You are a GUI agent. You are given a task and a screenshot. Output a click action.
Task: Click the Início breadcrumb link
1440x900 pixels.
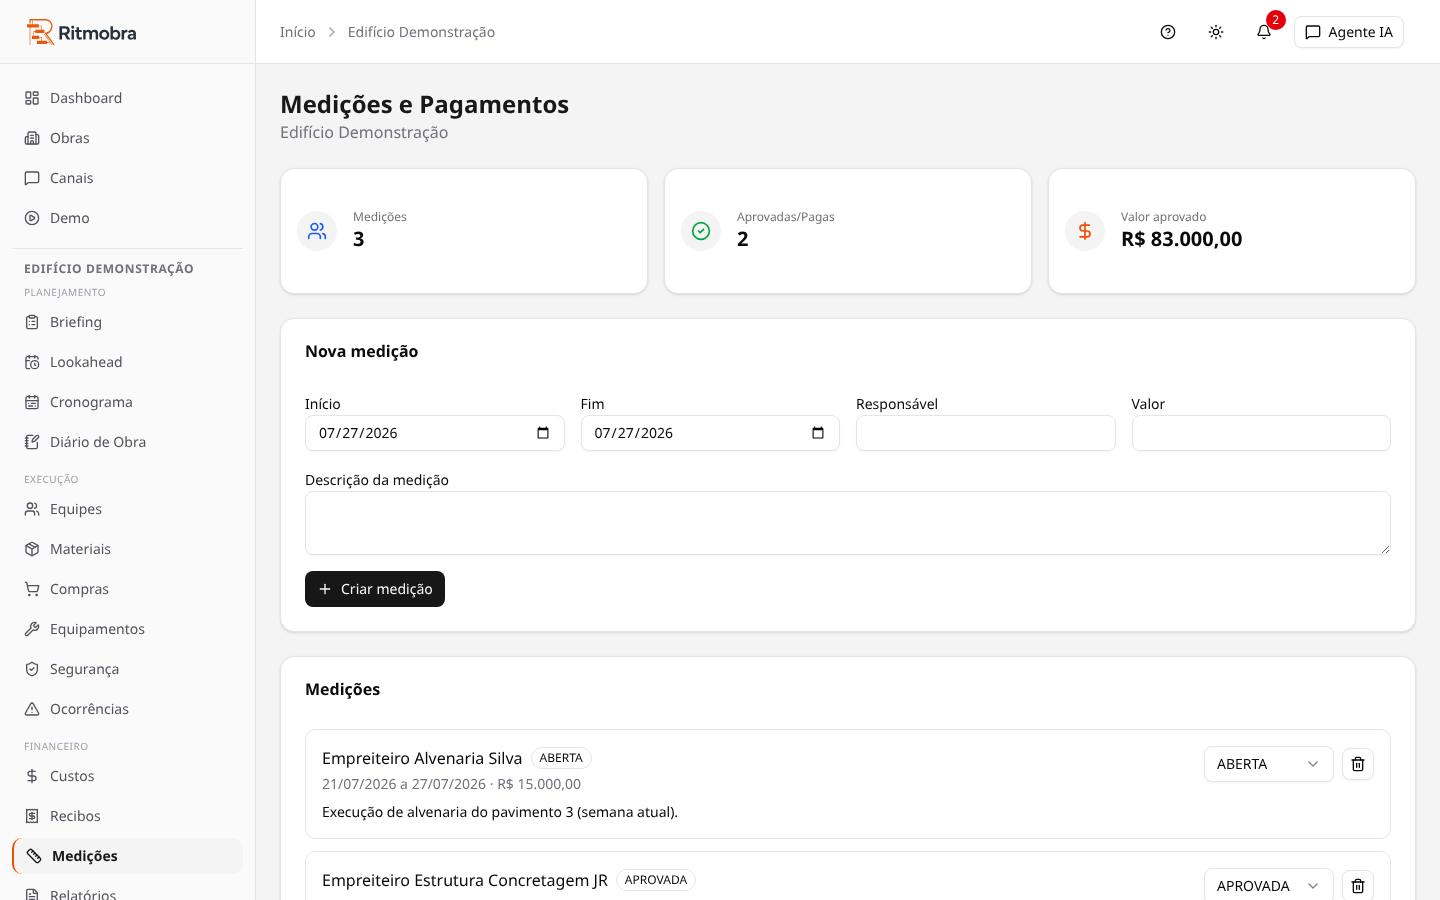[x=298, y=32]
